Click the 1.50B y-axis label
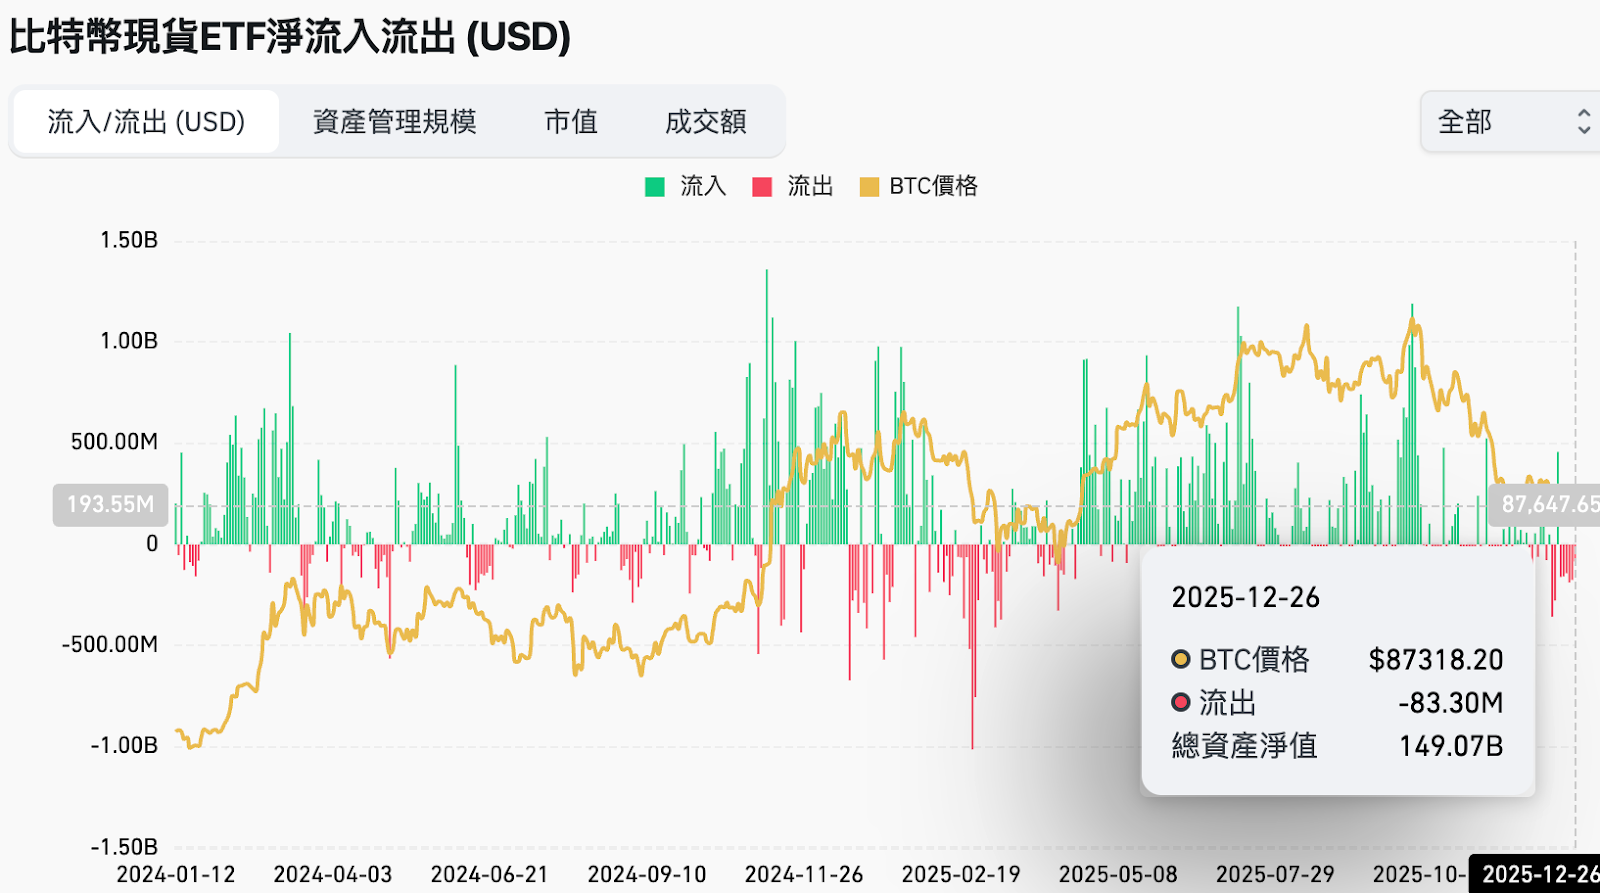 point(129,240)
